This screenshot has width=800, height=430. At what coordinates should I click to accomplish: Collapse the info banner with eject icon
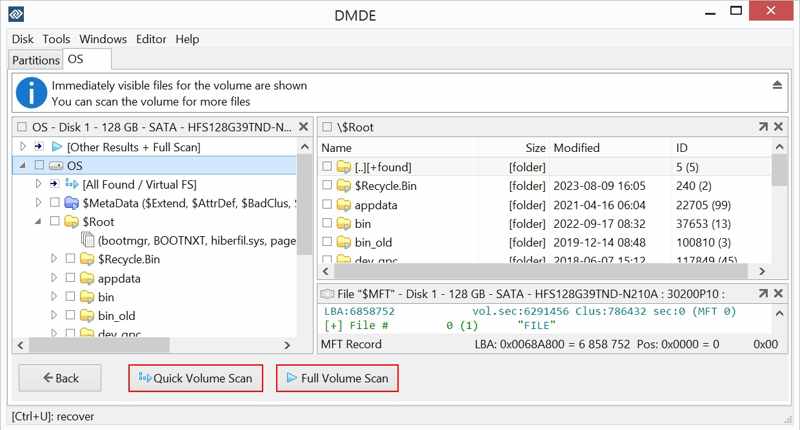pos(777,85)
